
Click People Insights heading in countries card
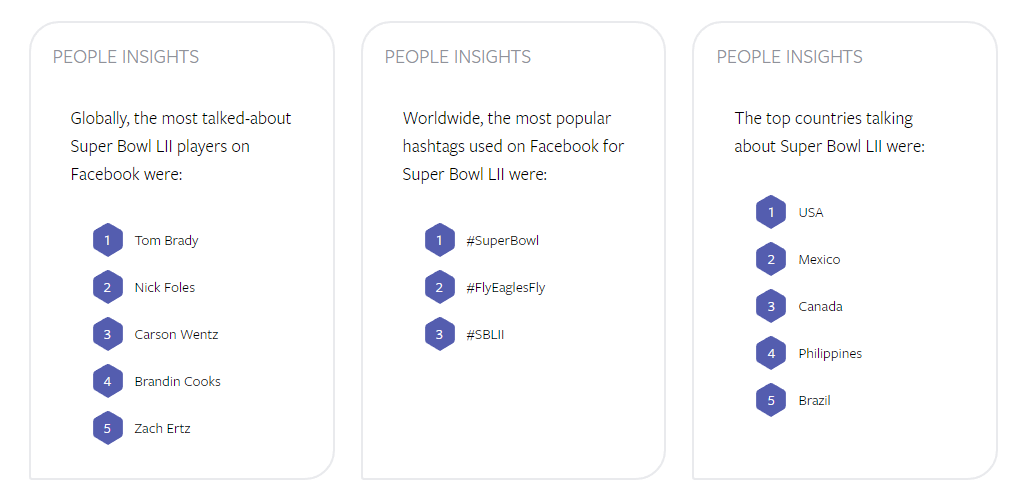coord(790,57)
